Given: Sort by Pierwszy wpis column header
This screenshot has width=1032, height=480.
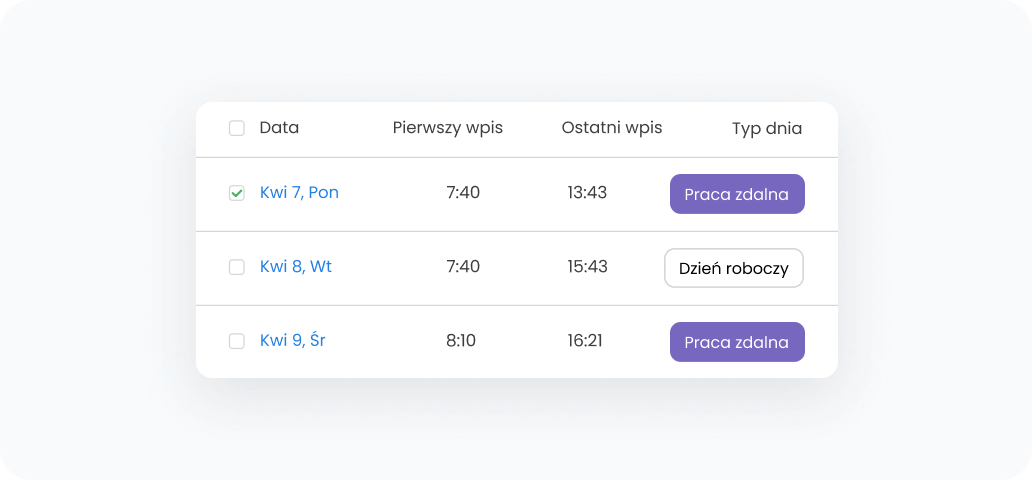Looking at the screenshot, I should [x=447, y=128].
